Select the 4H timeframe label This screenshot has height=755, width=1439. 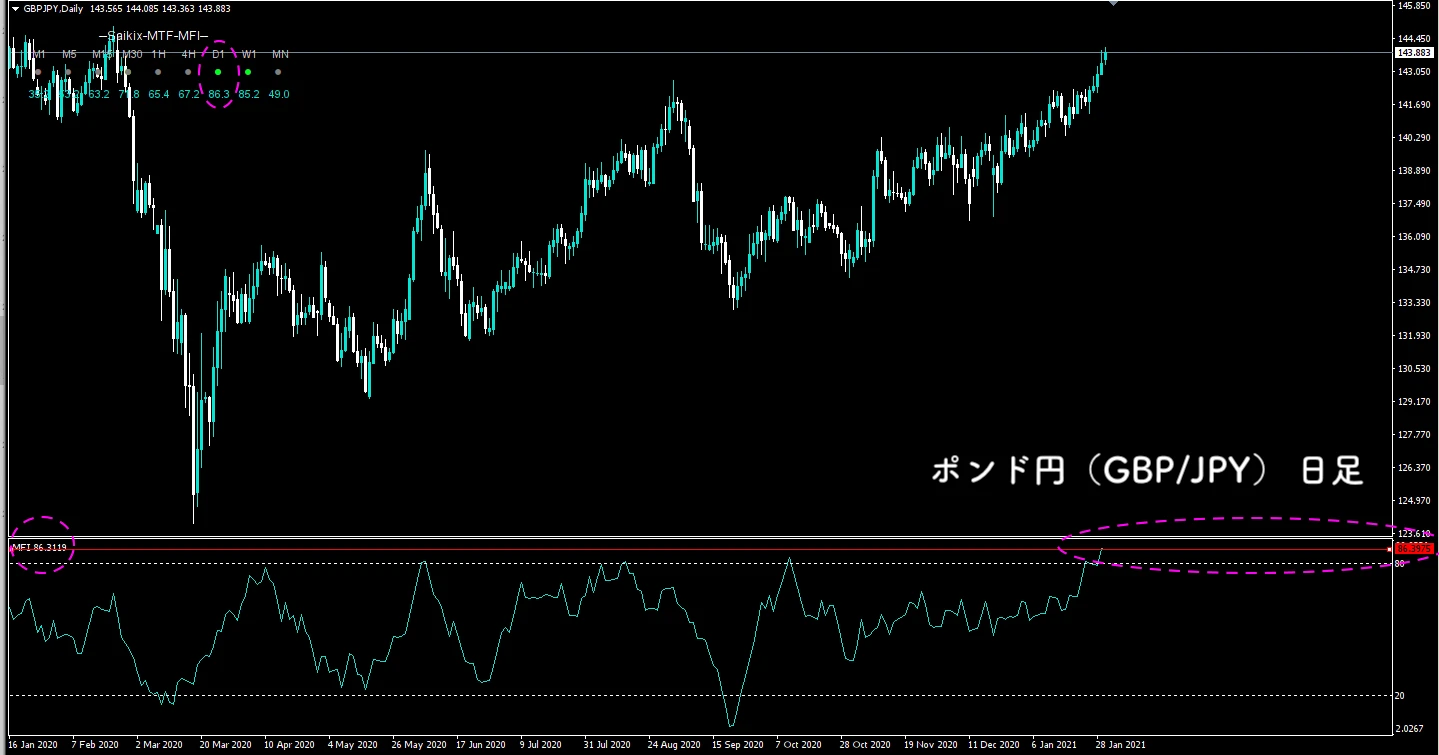188,54
